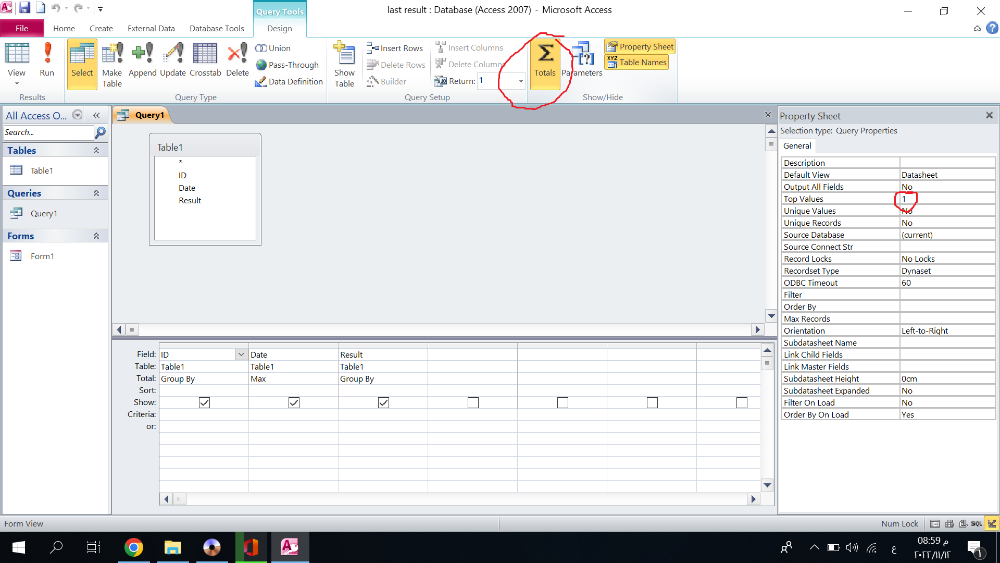Click the View datasheet icon

pyautogui.click(x=17, y=54)
